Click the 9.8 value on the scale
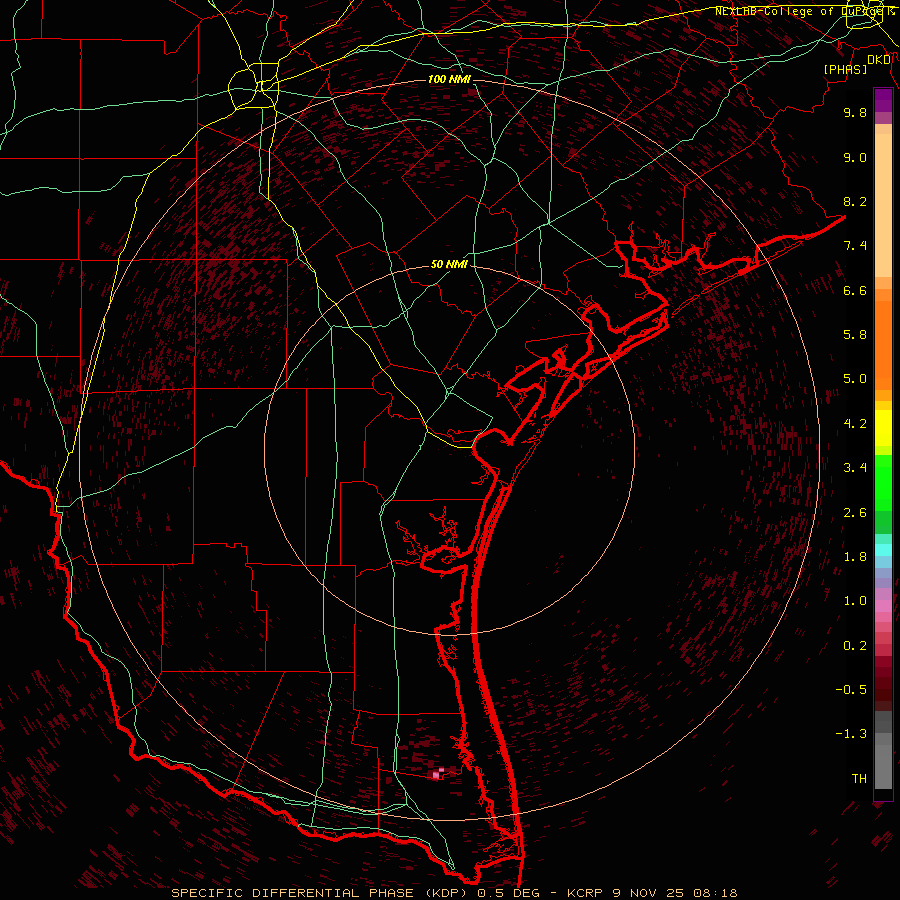 point(855,112)
